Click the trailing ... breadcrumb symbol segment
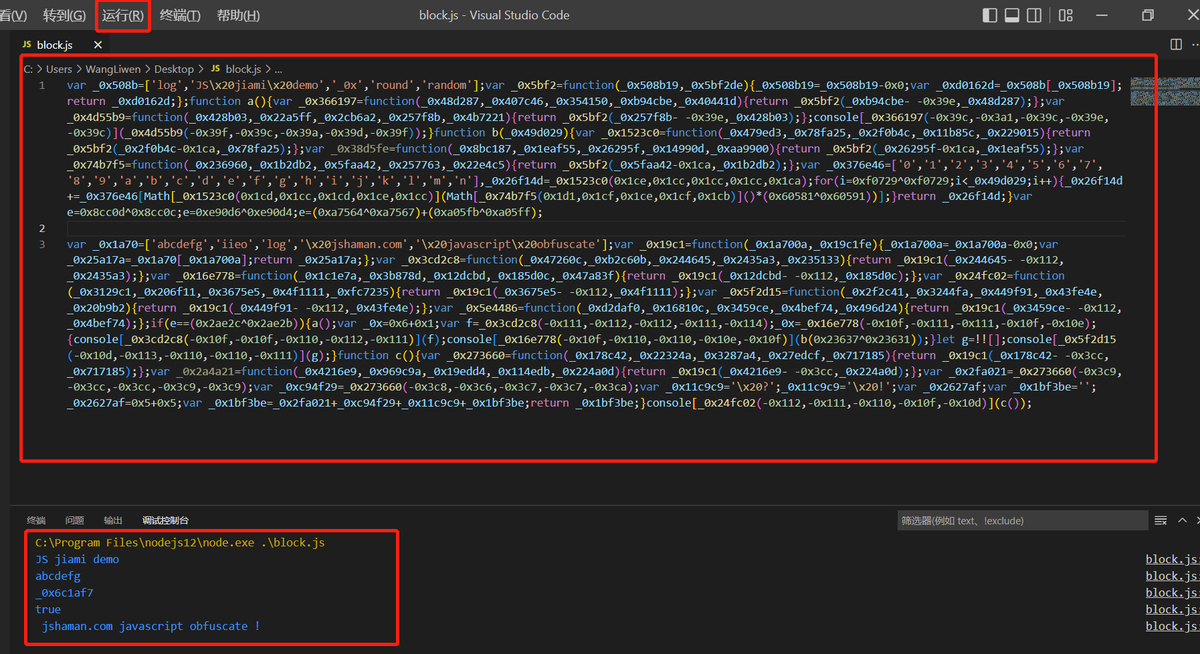The image size is (1200, 654). (x=278, y=69)
